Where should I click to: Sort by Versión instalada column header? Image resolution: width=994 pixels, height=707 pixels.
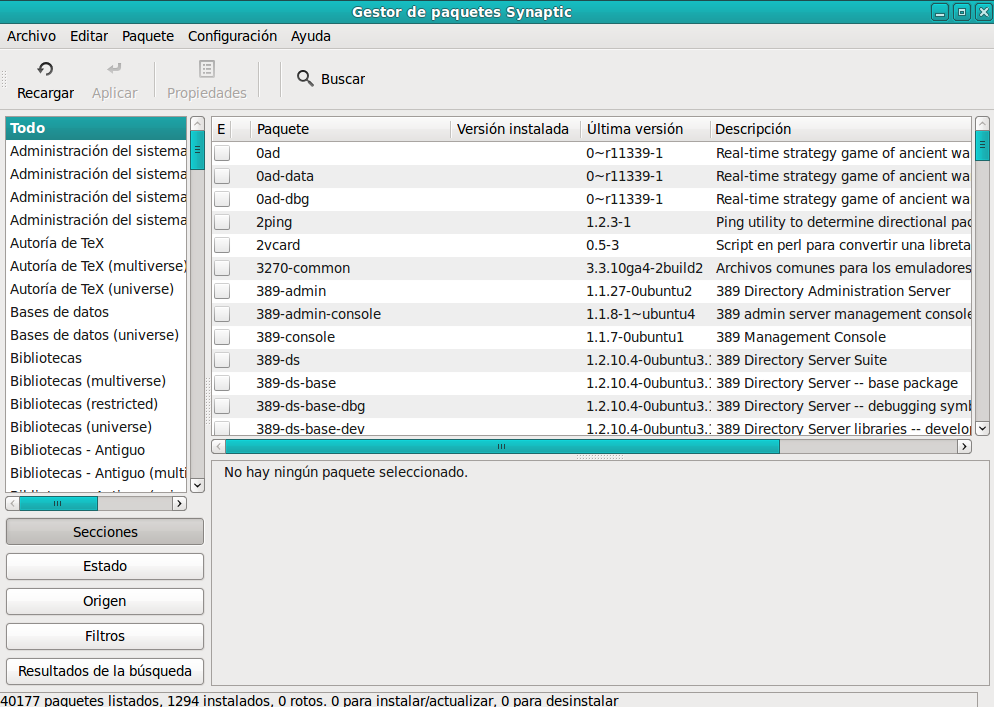pyautogui.click(x=515, y=129)
